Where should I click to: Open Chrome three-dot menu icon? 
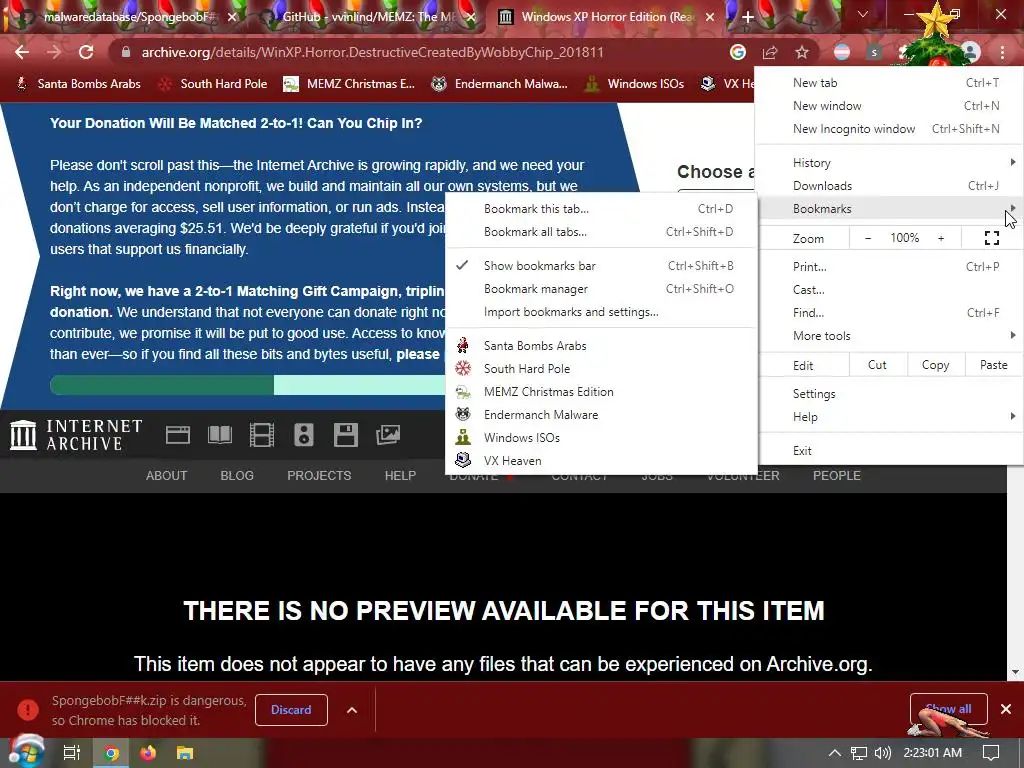click(x=1002, y=52)
